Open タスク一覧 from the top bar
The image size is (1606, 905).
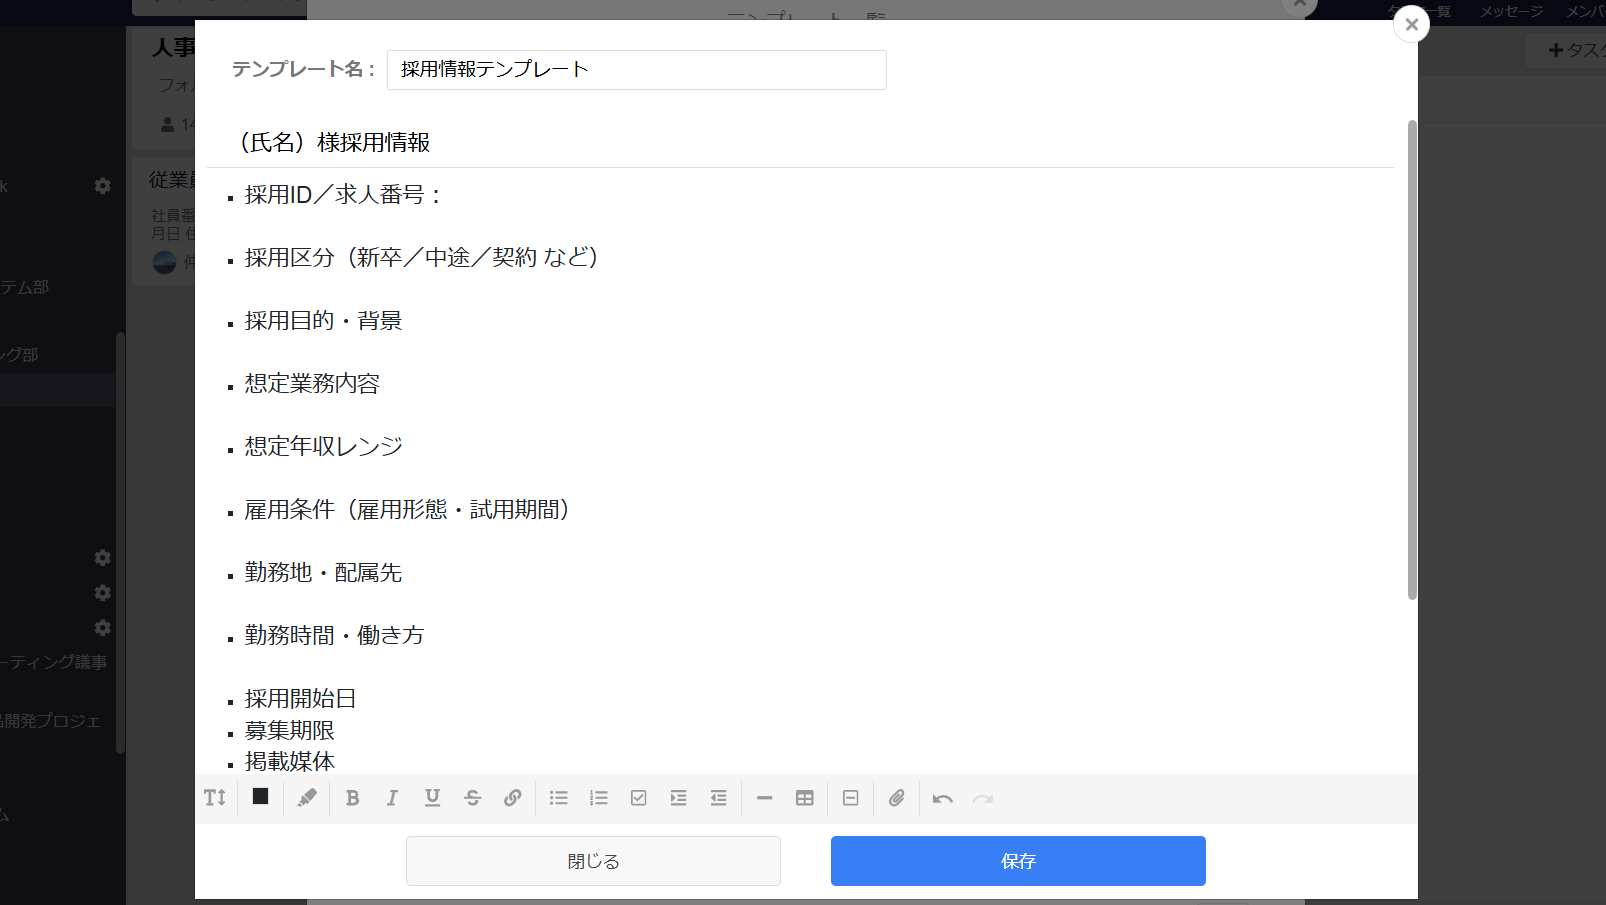point(1422,12)
